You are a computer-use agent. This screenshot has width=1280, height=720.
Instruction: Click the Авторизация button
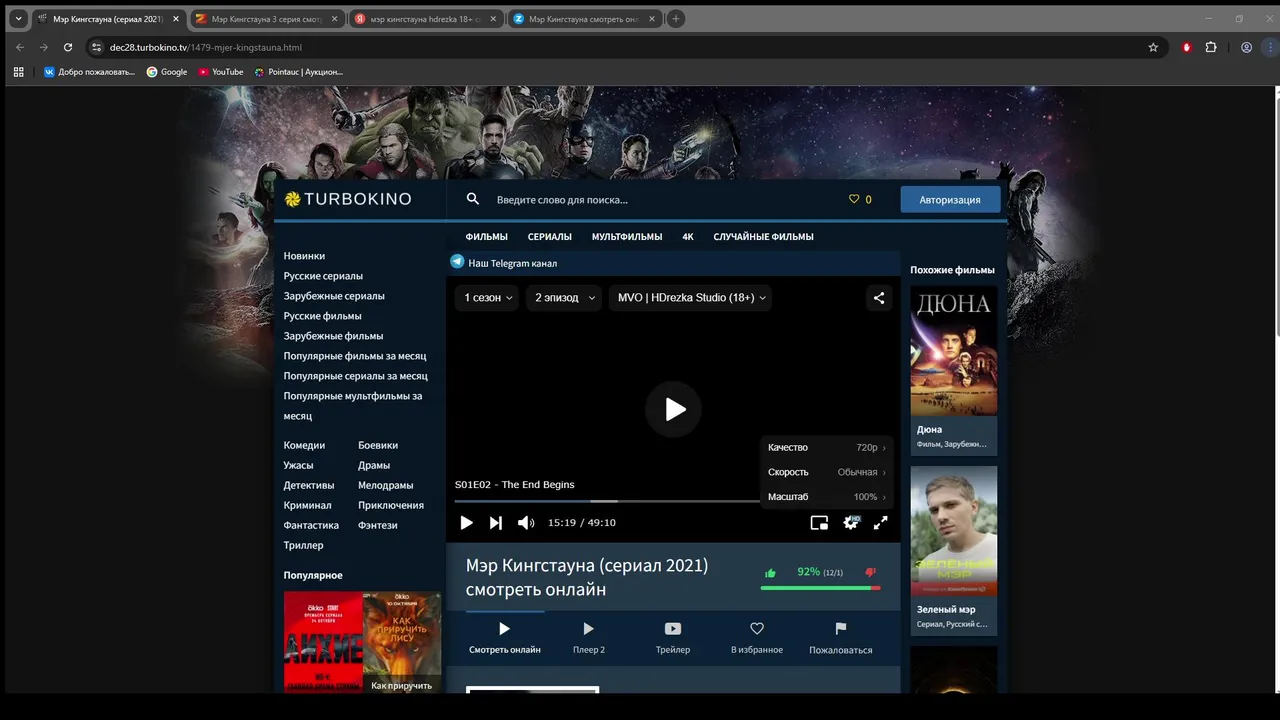950,199
